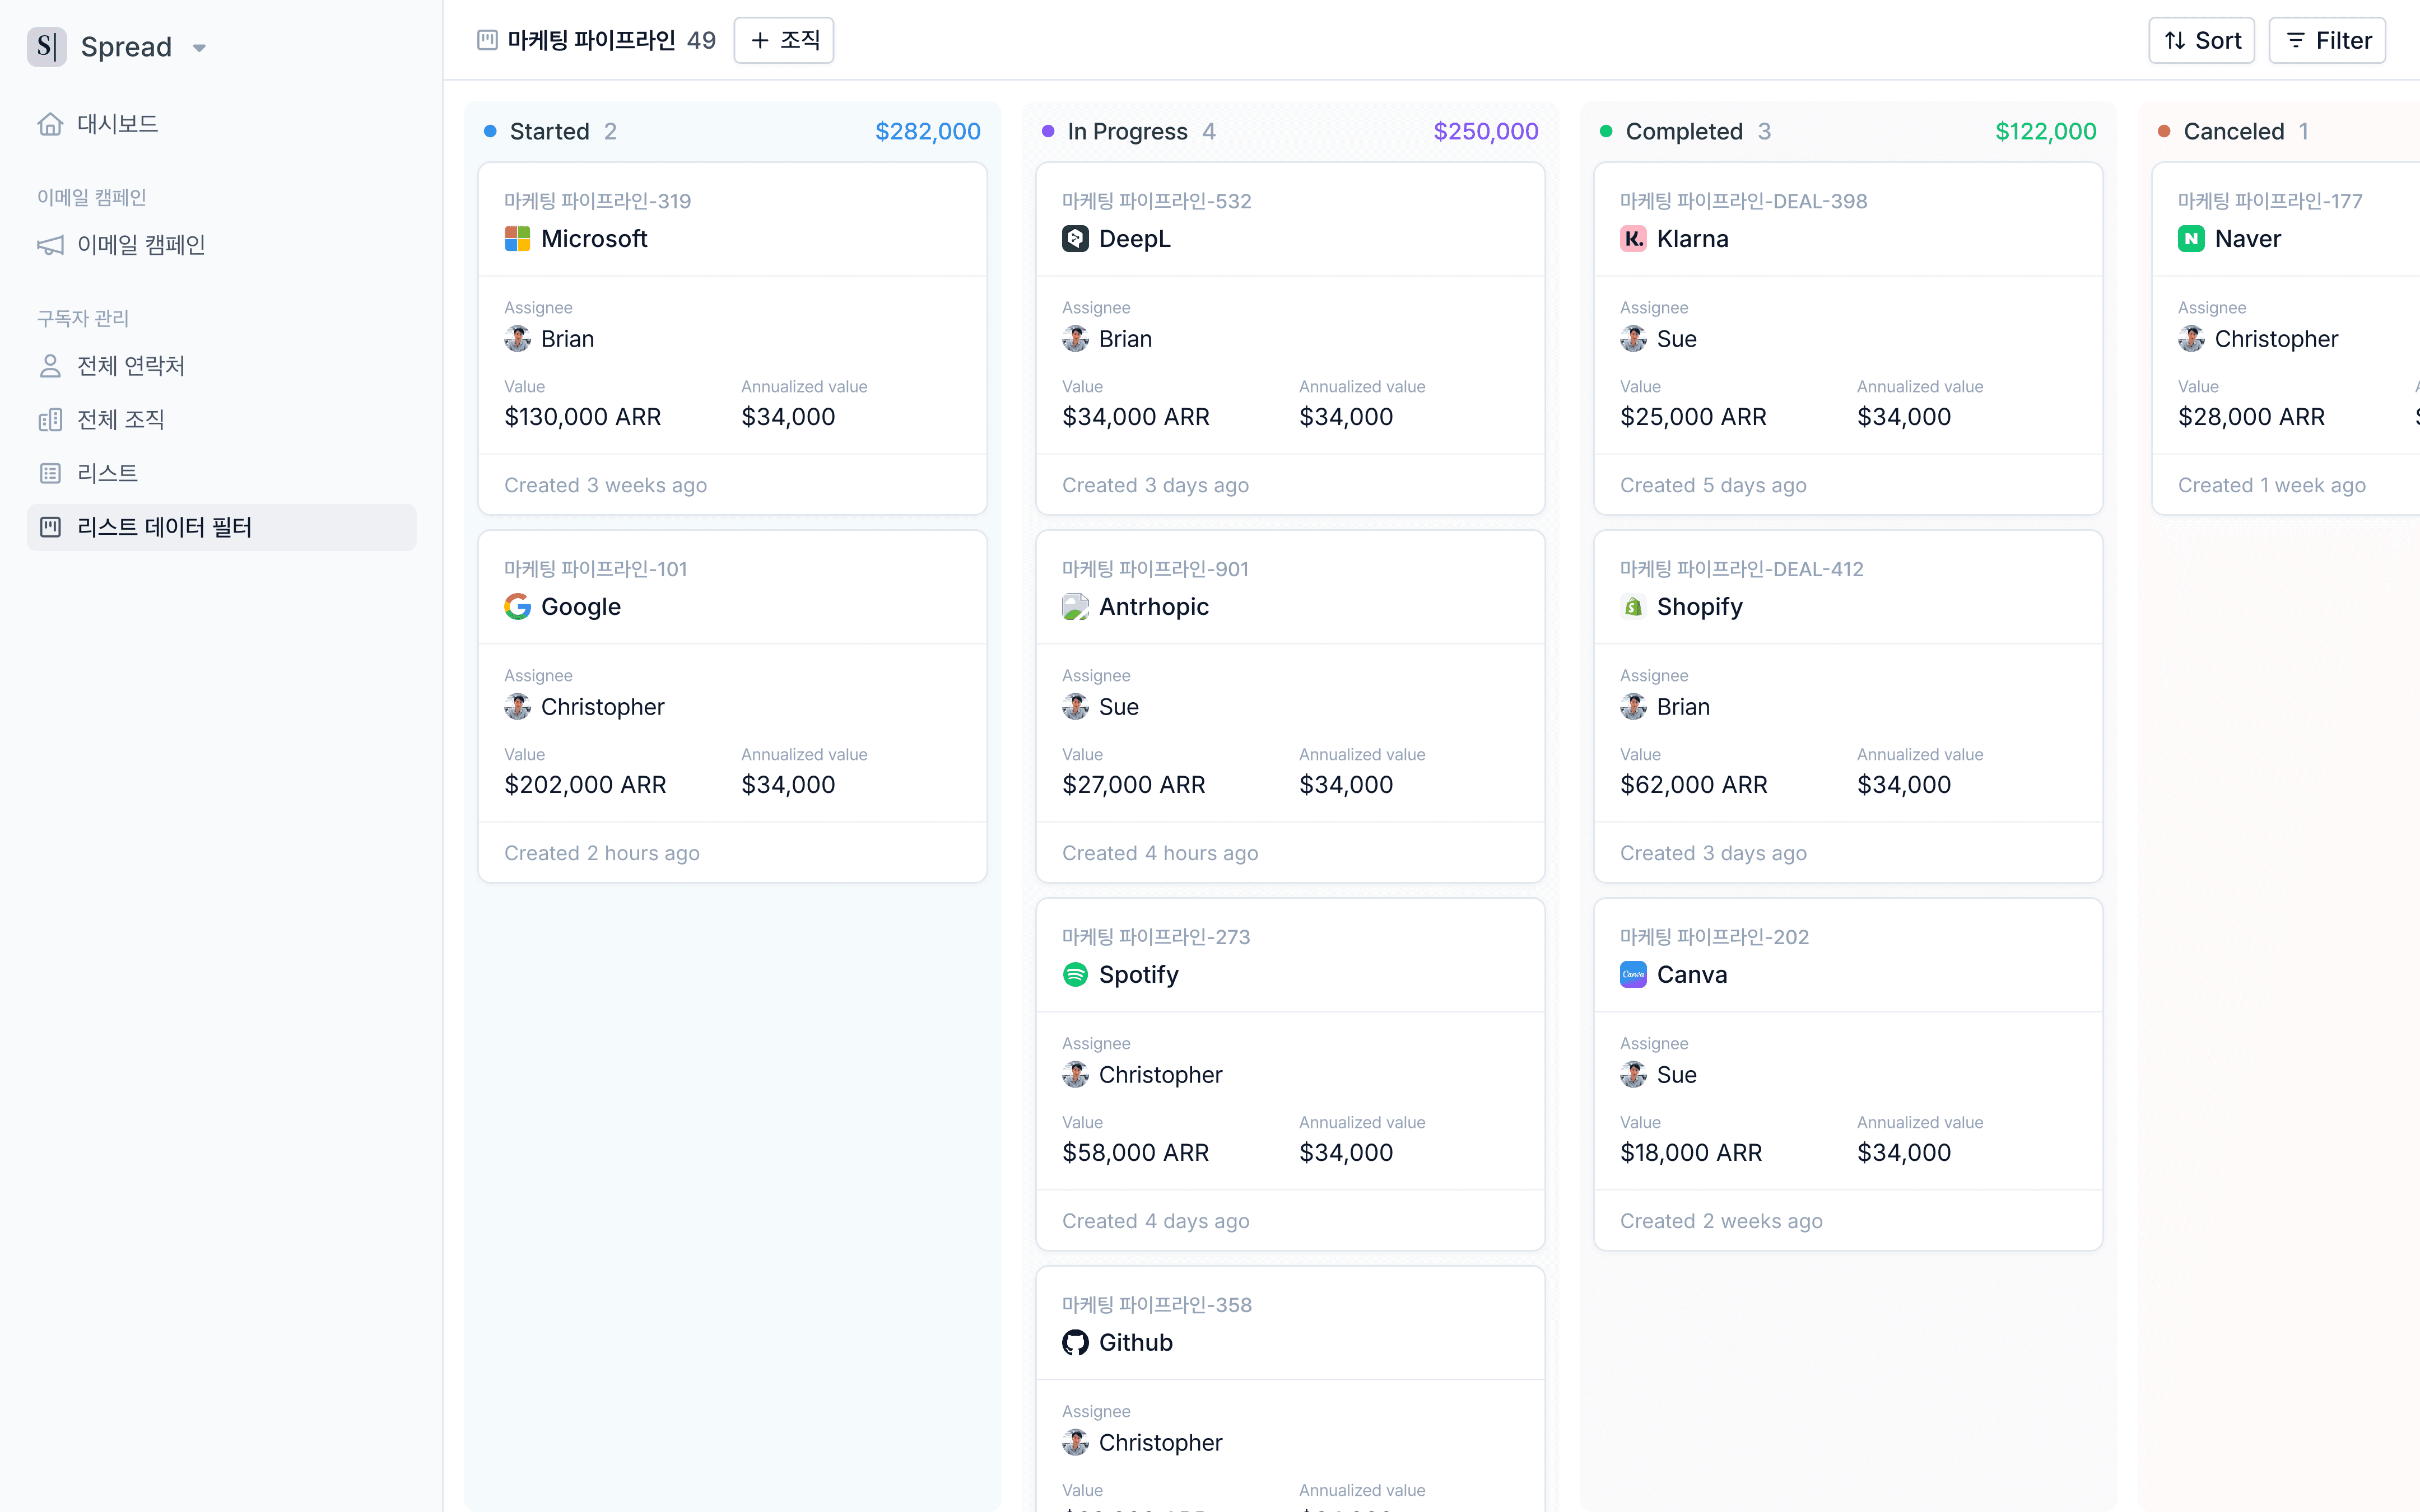Click the blue Started status dot
This screenshot has width=2420, height=1512.
(490, 131)
